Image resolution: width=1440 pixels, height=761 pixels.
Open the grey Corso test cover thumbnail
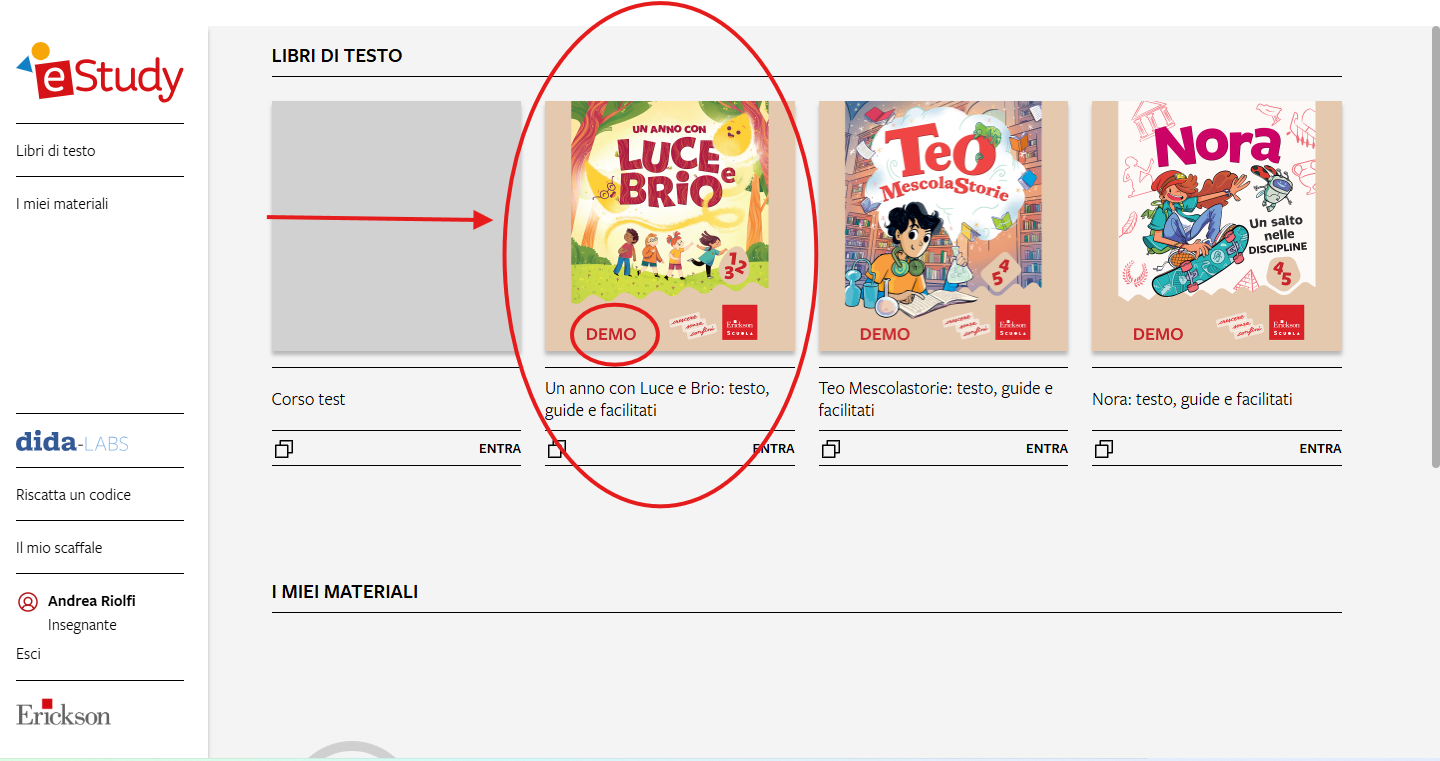pos(396,226)
